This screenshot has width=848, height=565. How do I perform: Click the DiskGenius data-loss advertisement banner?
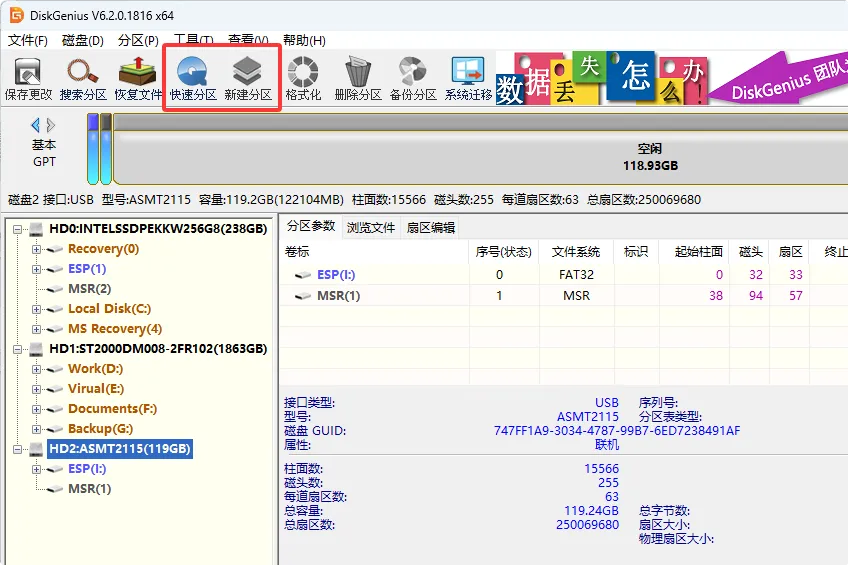pyautogui.click(x=672, y=78)
